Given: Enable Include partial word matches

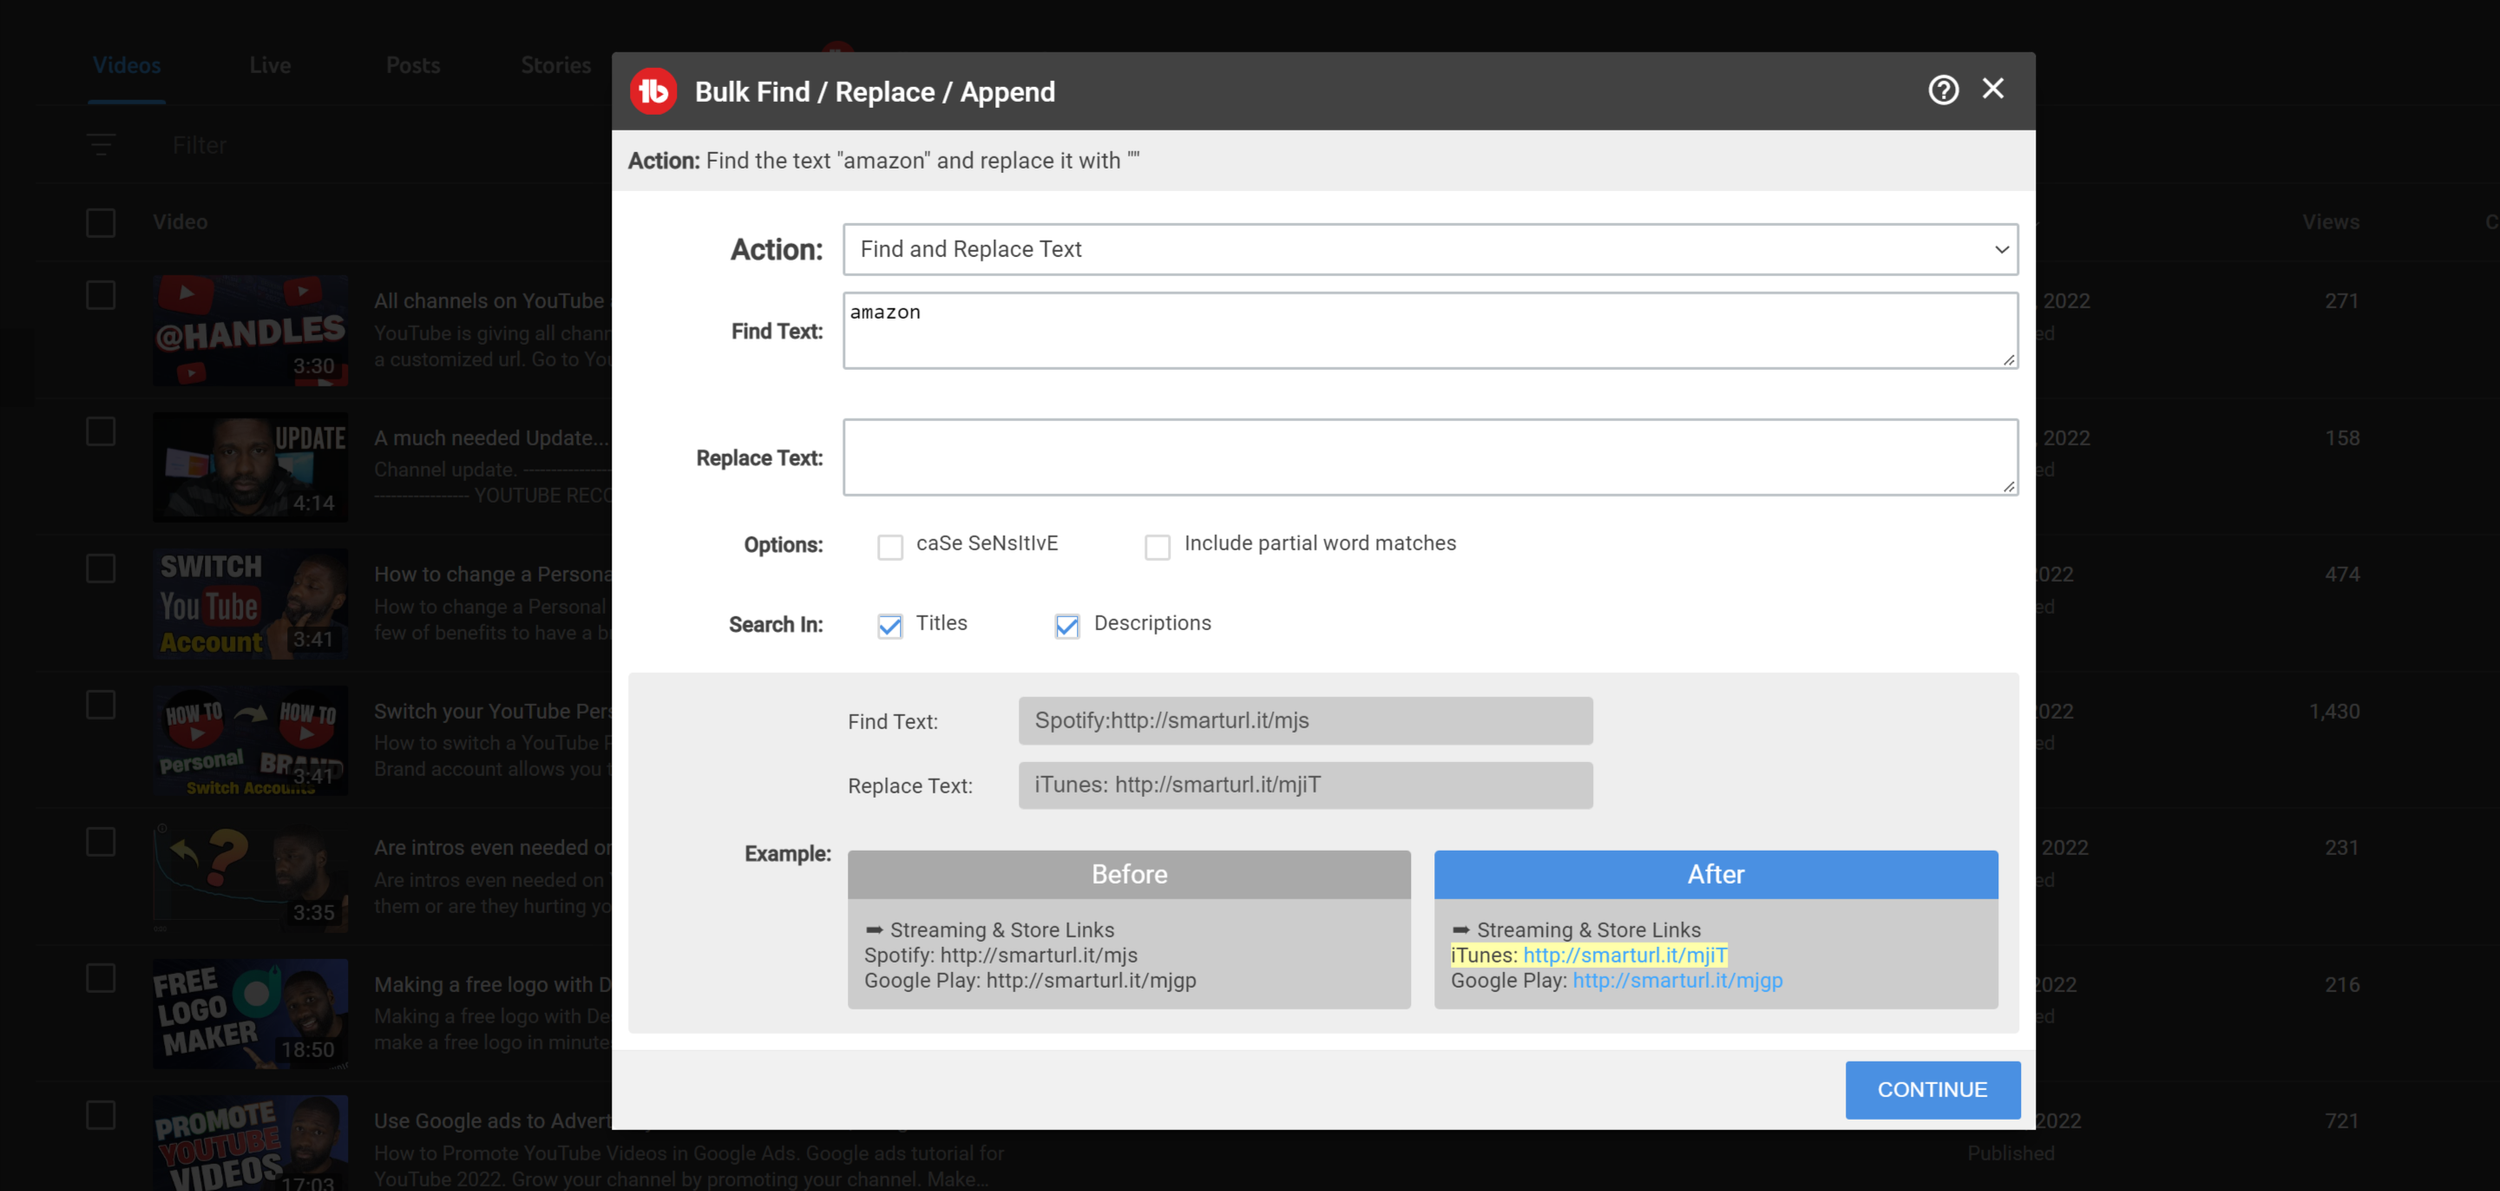Looking at the screenshot, I should tap(1157, 547).
